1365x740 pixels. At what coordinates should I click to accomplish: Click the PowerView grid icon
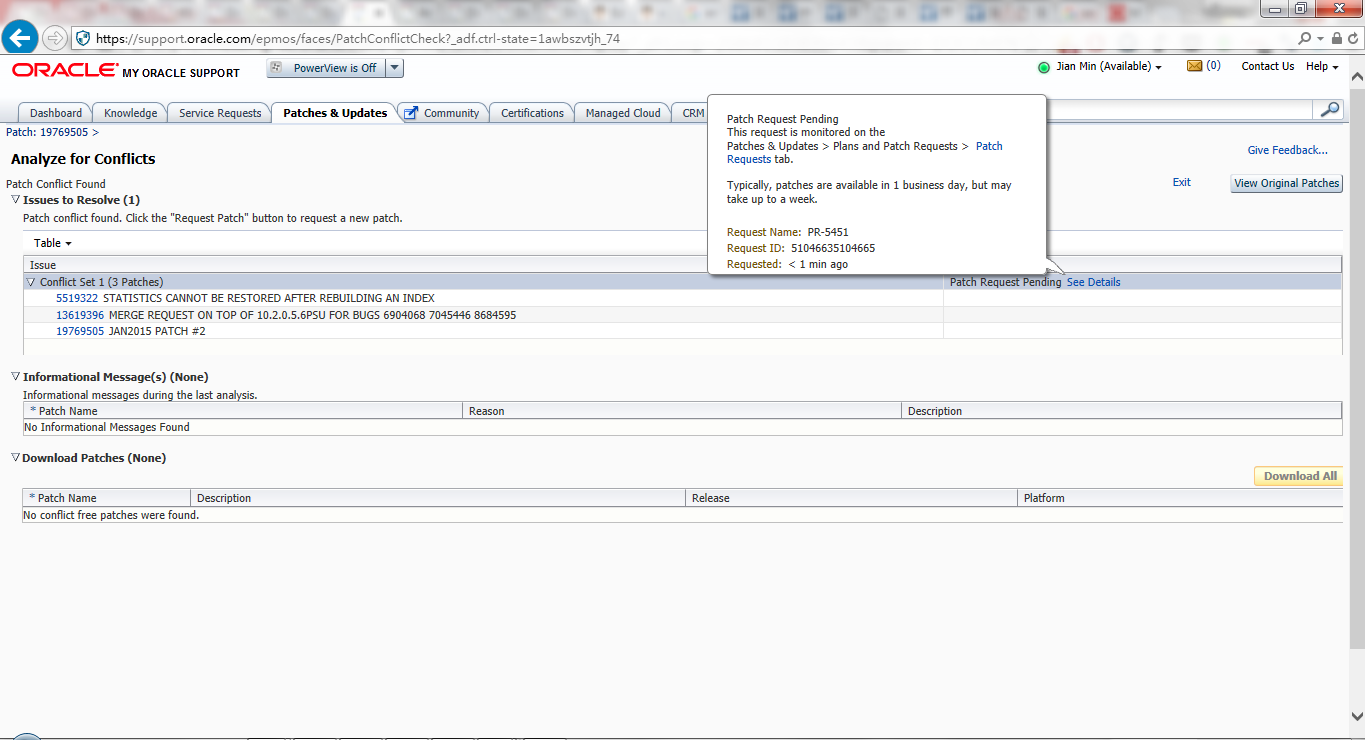277,68
